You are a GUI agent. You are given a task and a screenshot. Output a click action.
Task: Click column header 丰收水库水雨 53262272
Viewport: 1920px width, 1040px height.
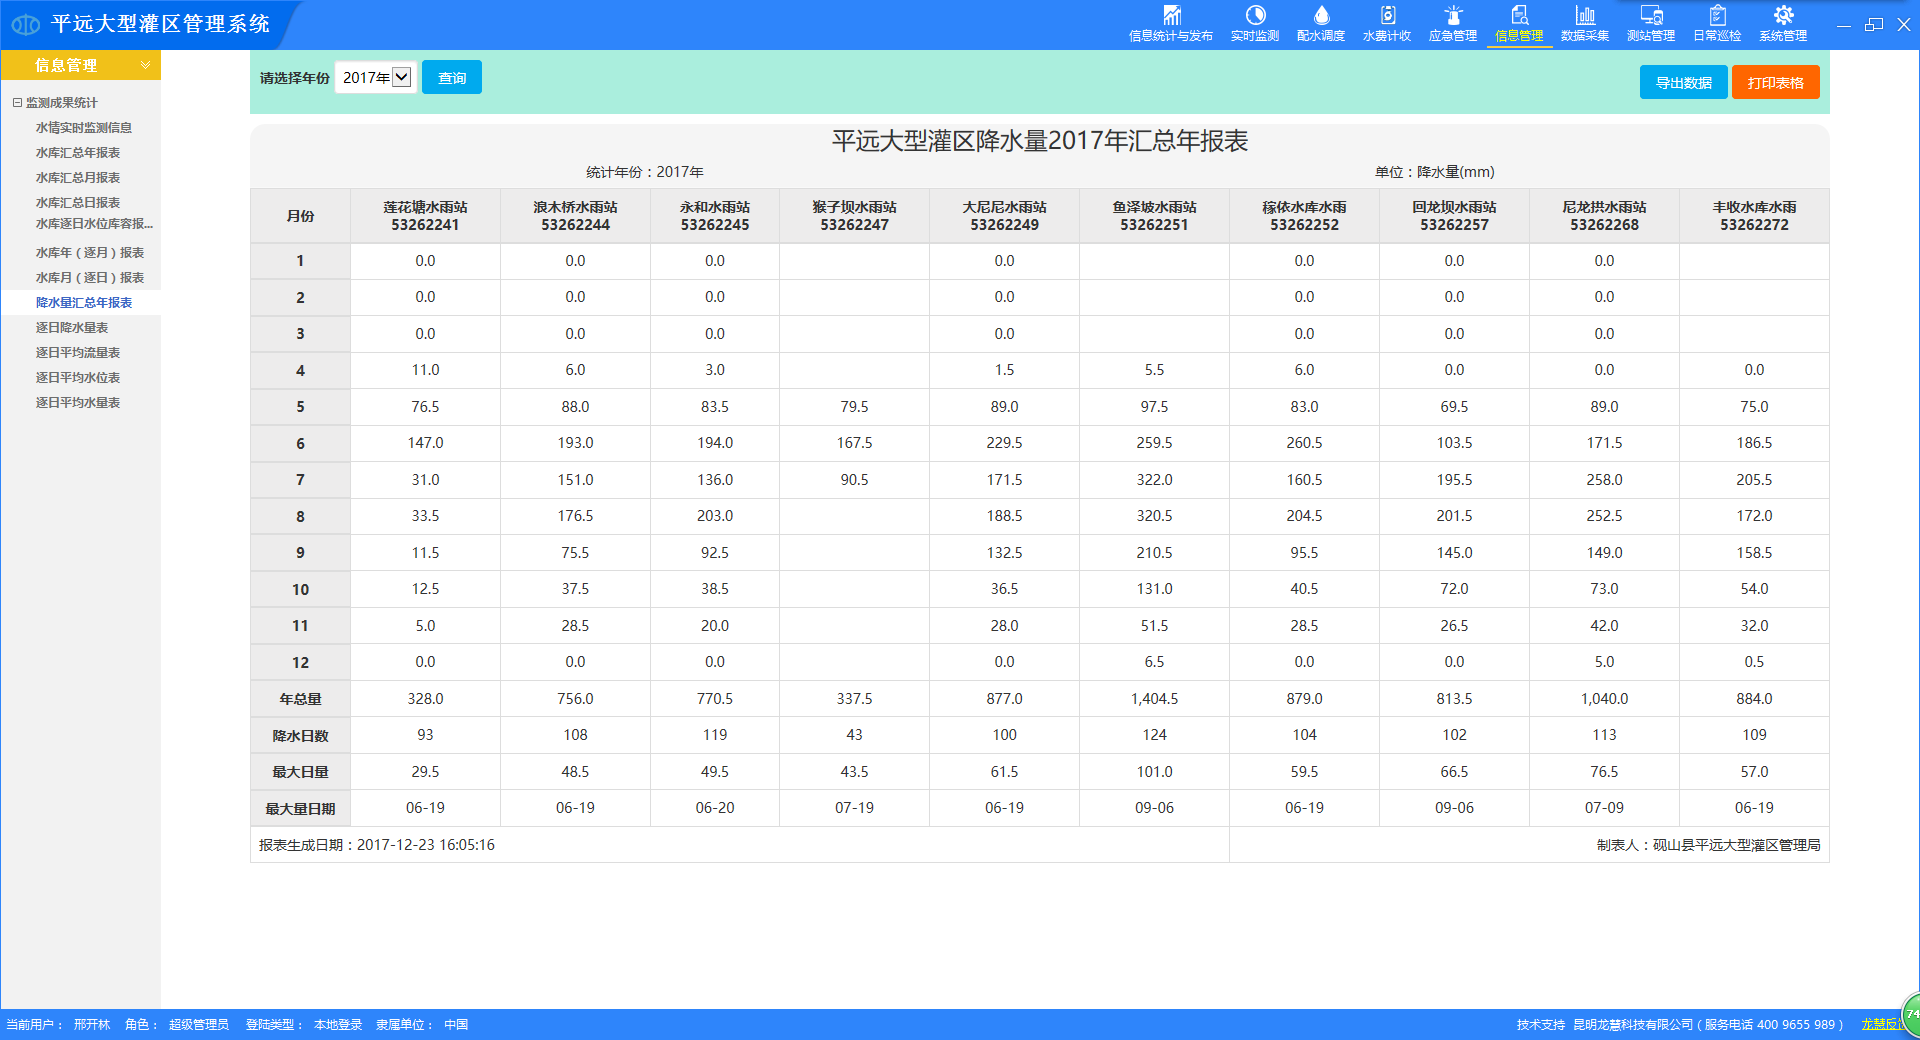(1754, 216)
